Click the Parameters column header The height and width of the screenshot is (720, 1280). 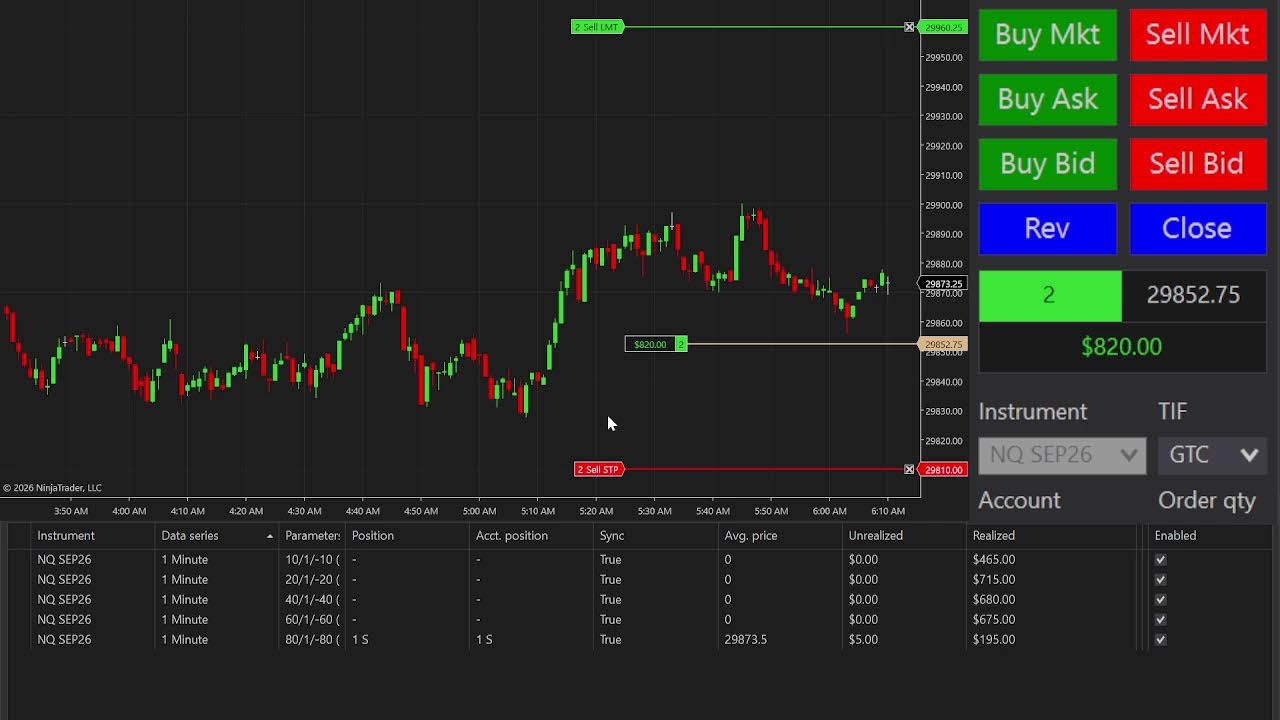(x=312, y=536)
